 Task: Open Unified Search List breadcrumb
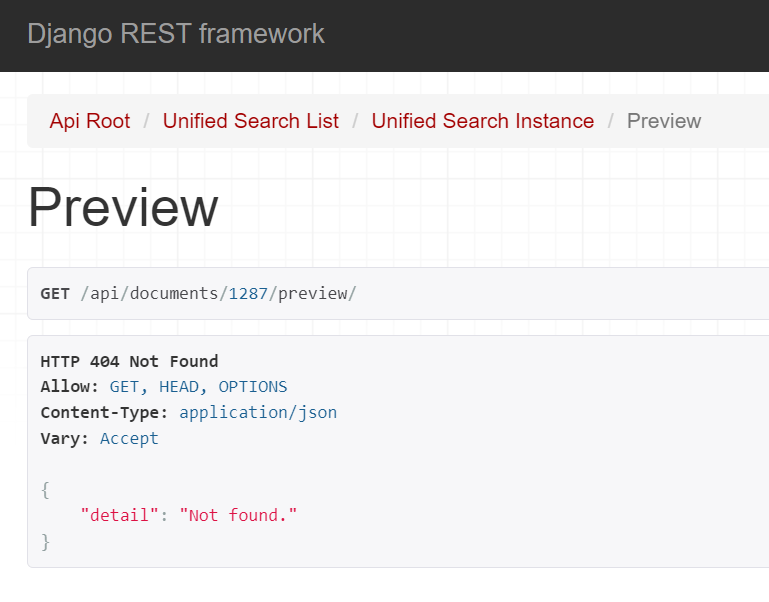click(251, 121)
